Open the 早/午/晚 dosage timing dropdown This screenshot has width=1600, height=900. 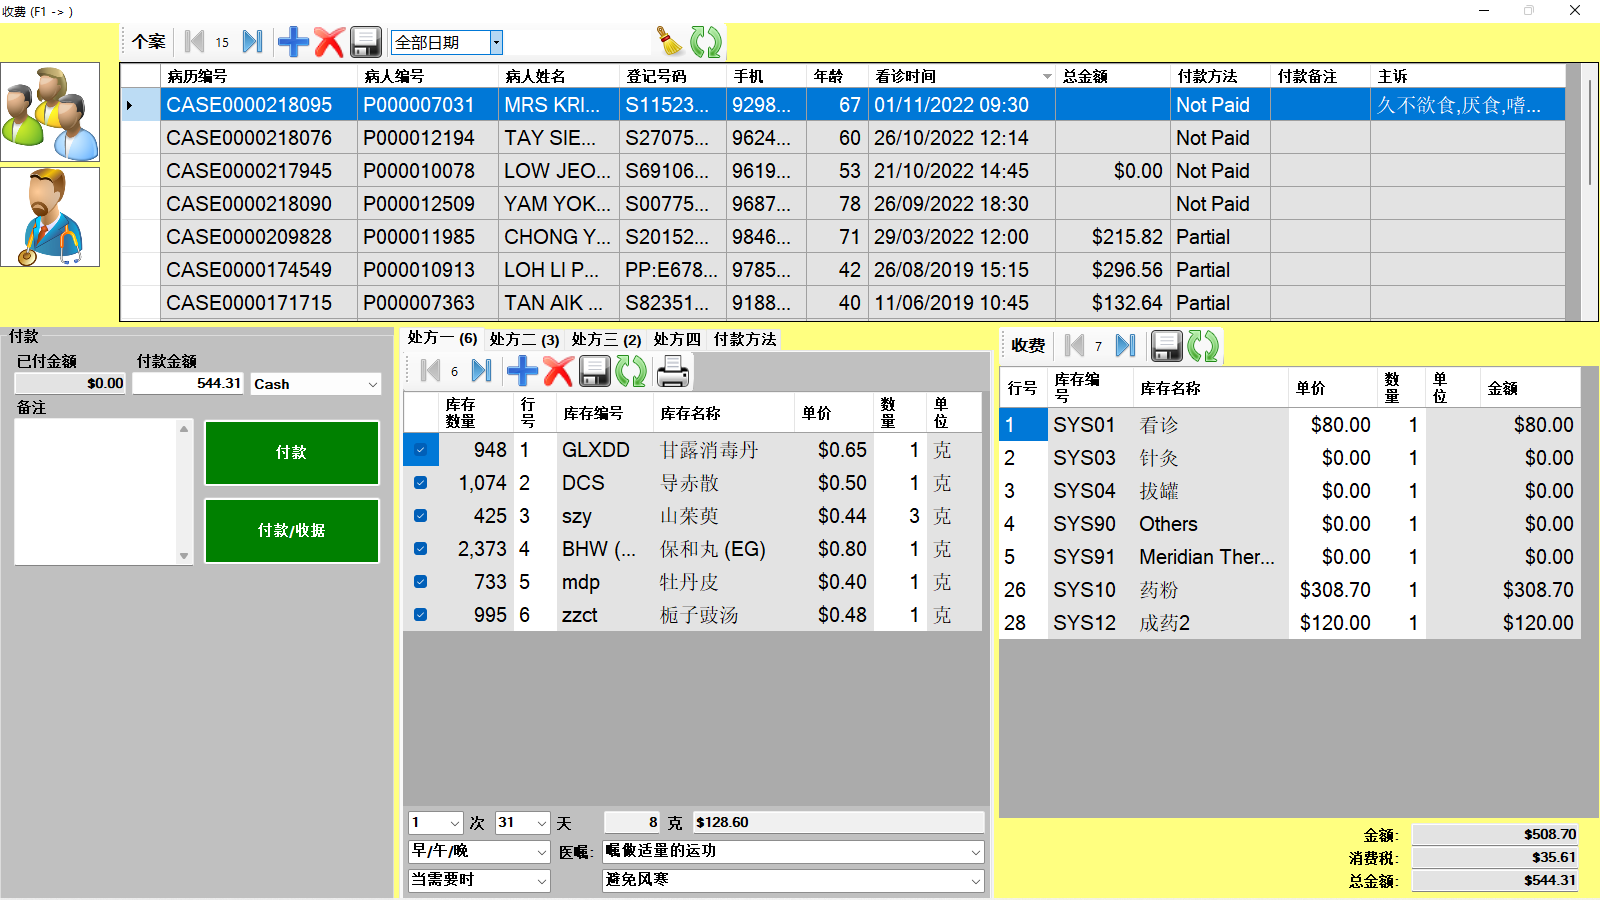tap(541, 852)
